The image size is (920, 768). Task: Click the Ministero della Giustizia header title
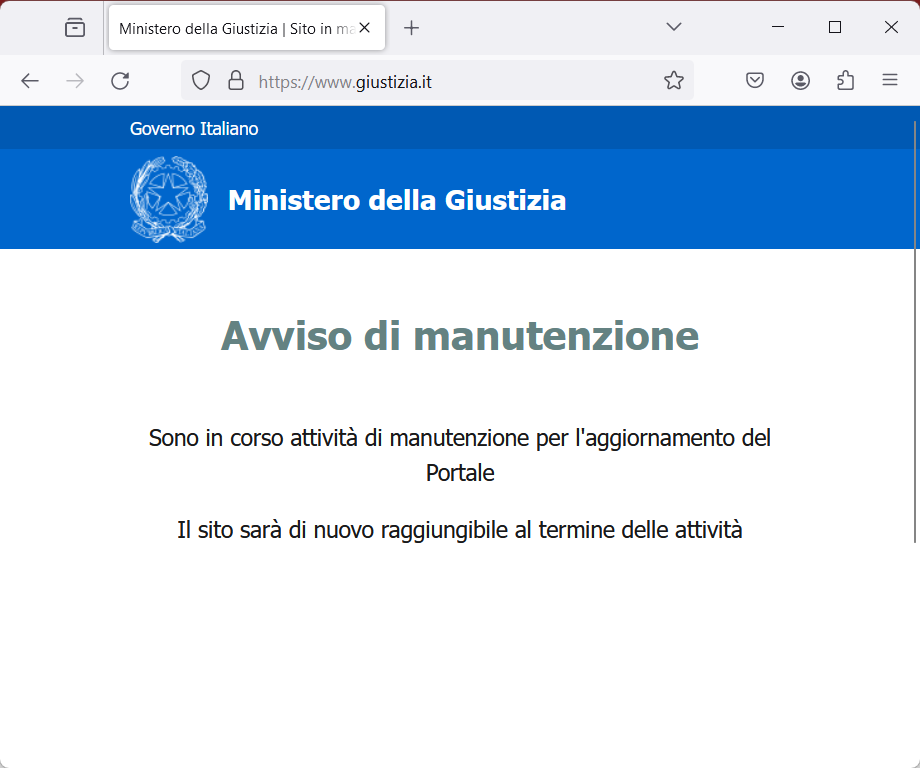[x=397, y=200]
